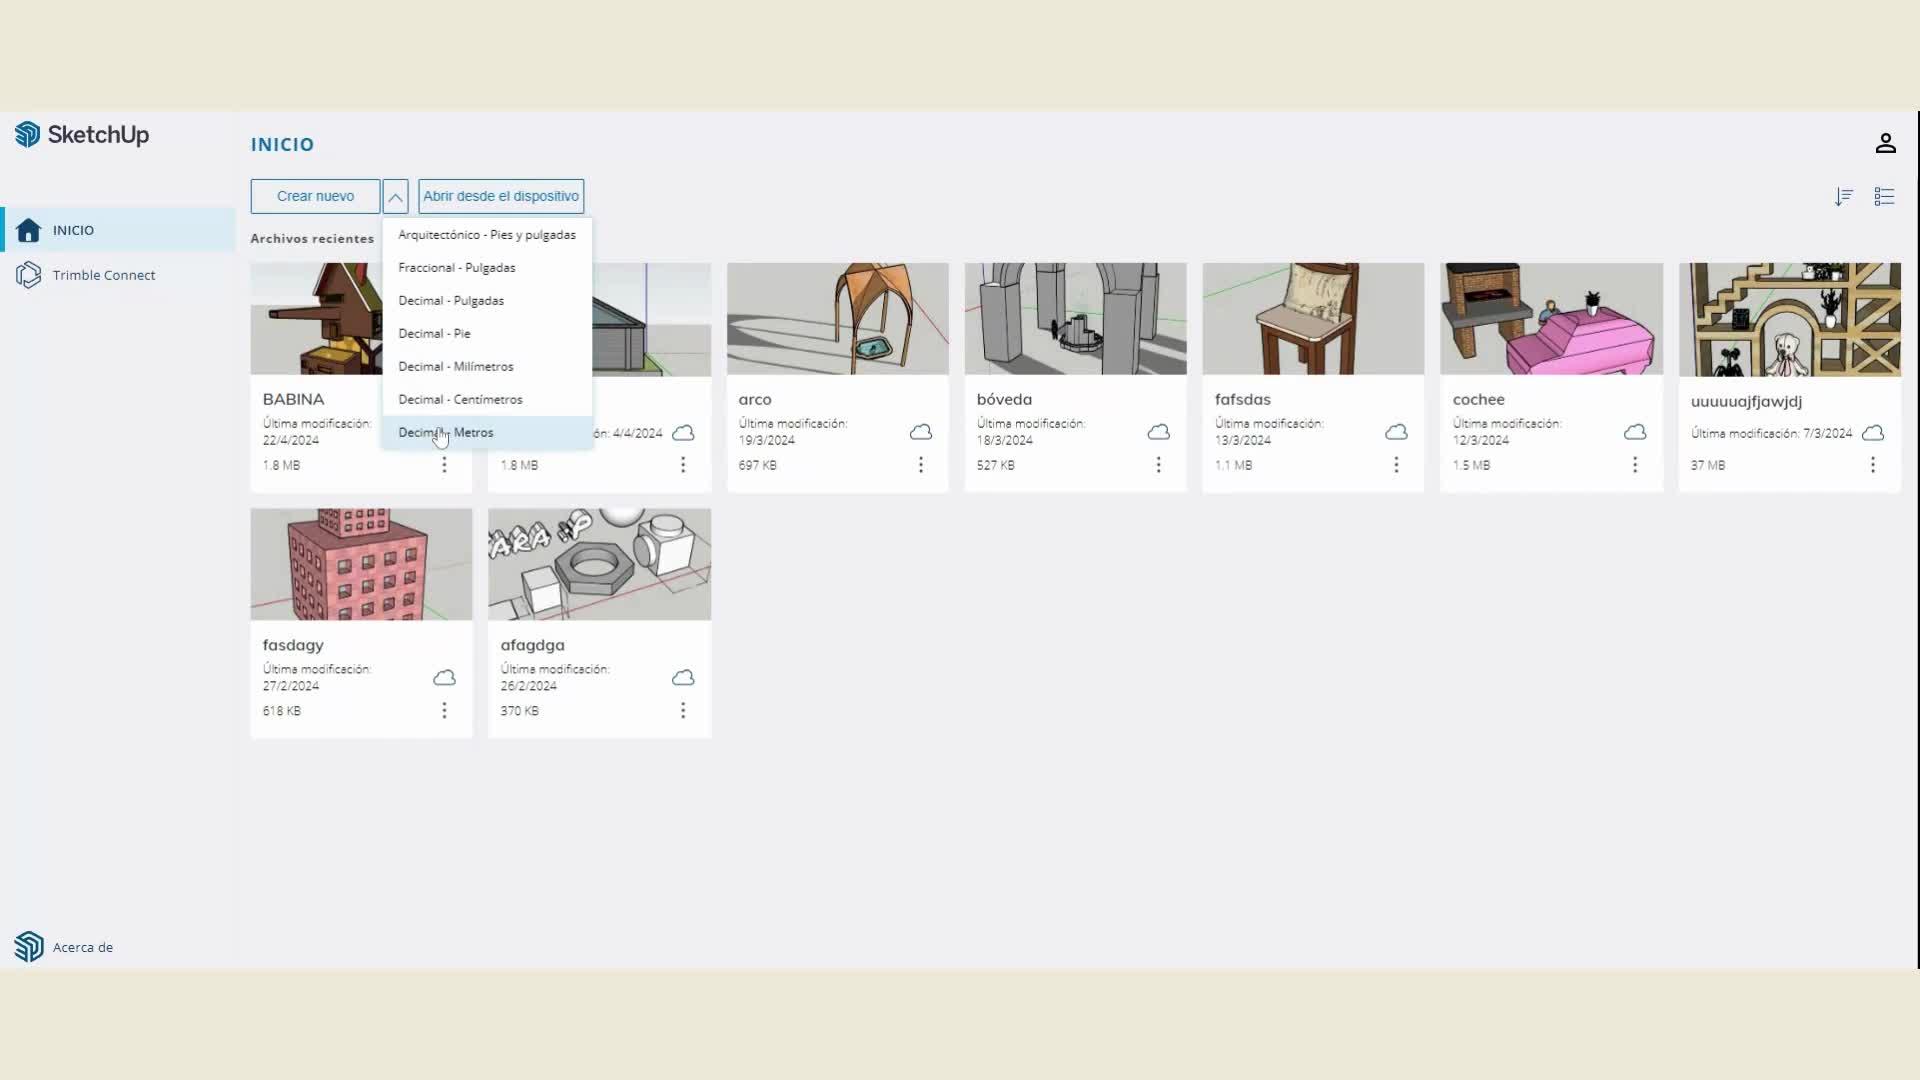The image size is (1920, 1080).
Task: Pick Arquitectónico - Pies y pulgadas template
Action: pos(487,235)
